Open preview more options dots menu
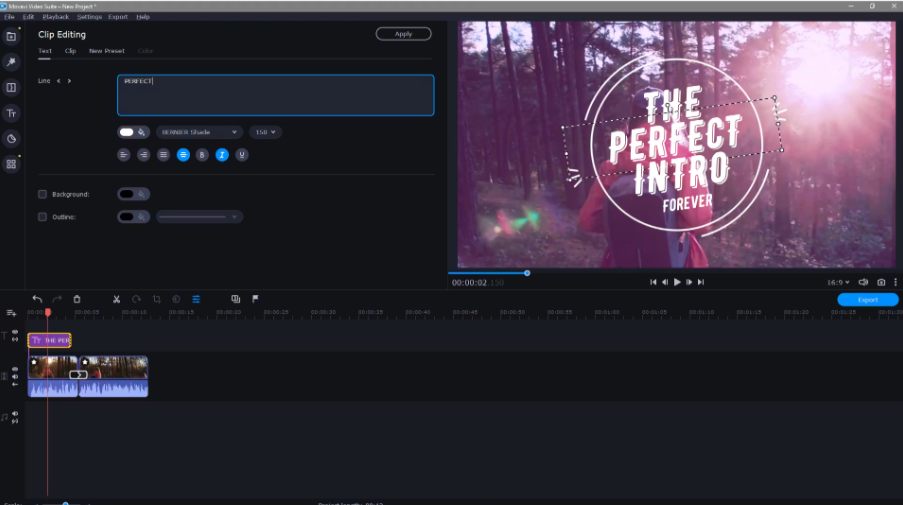 [x=896, y=282]
